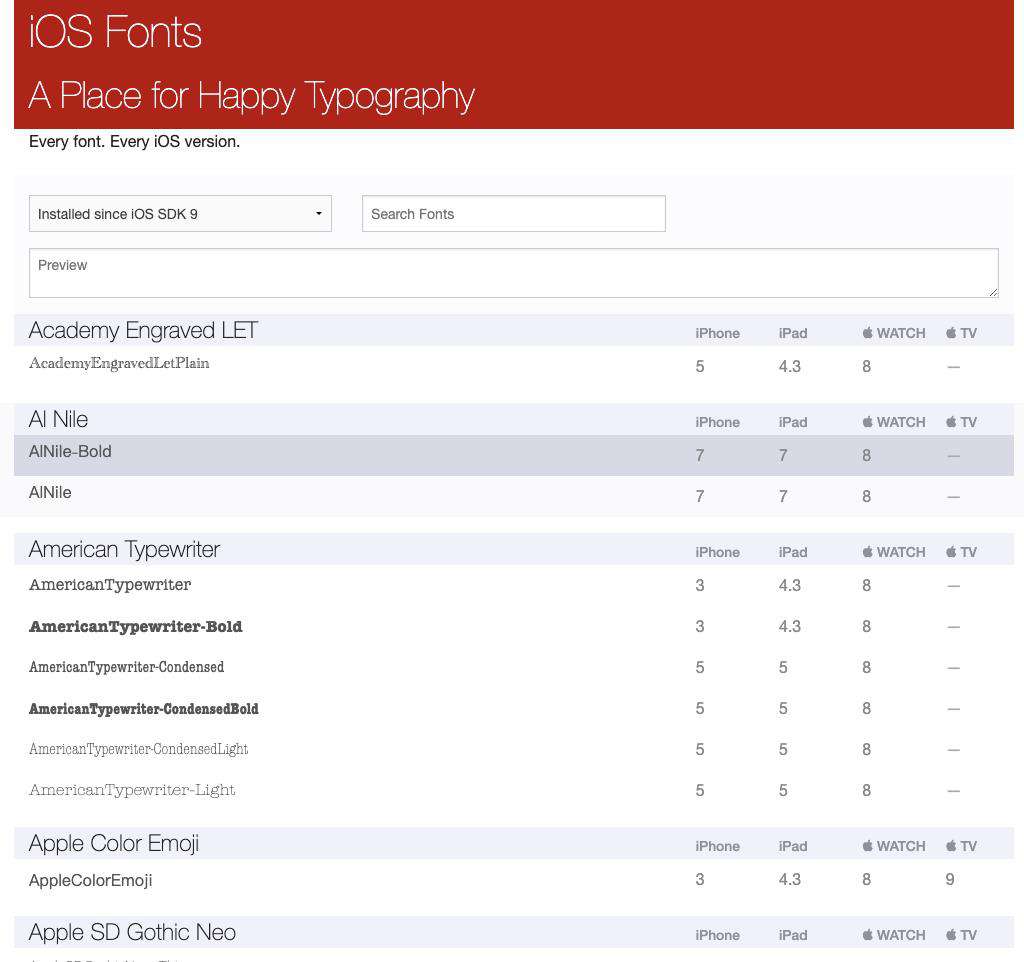Screen dimensions: 1024x962
Task: Click iPhone value 7 in AlNile-Bold row
Action: pyautogui.click(x=700, y=455)
